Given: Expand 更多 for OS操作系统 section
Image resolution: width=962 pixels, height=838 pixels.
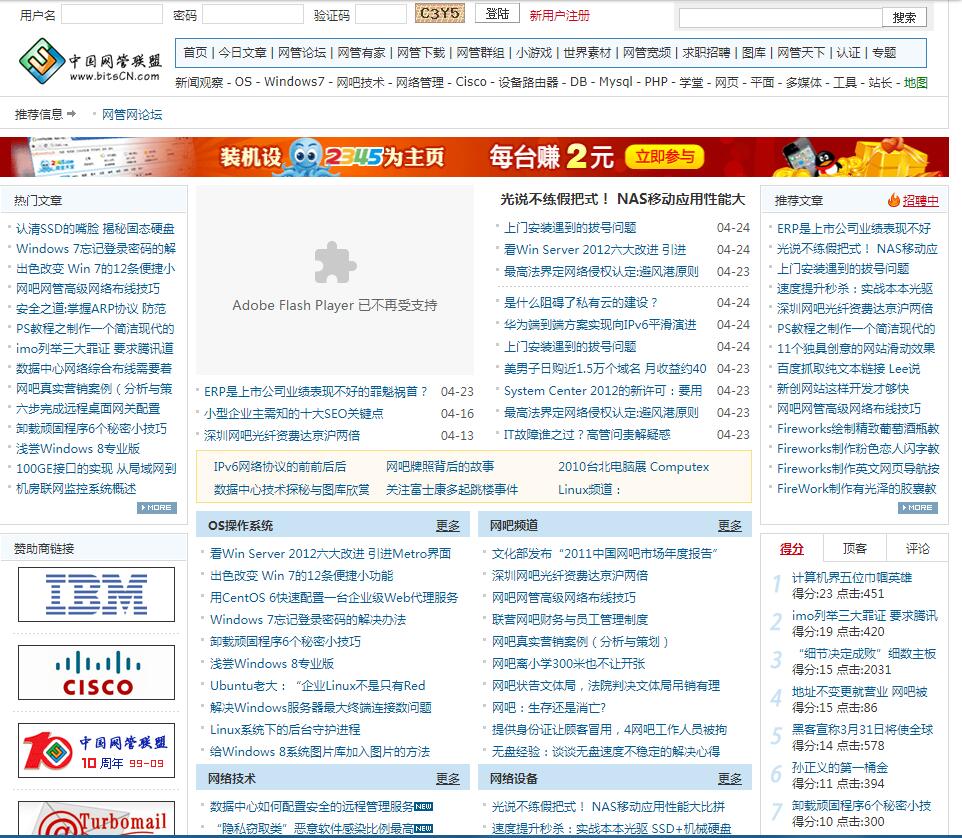Looking at the screenshot, I should (448, 526).
